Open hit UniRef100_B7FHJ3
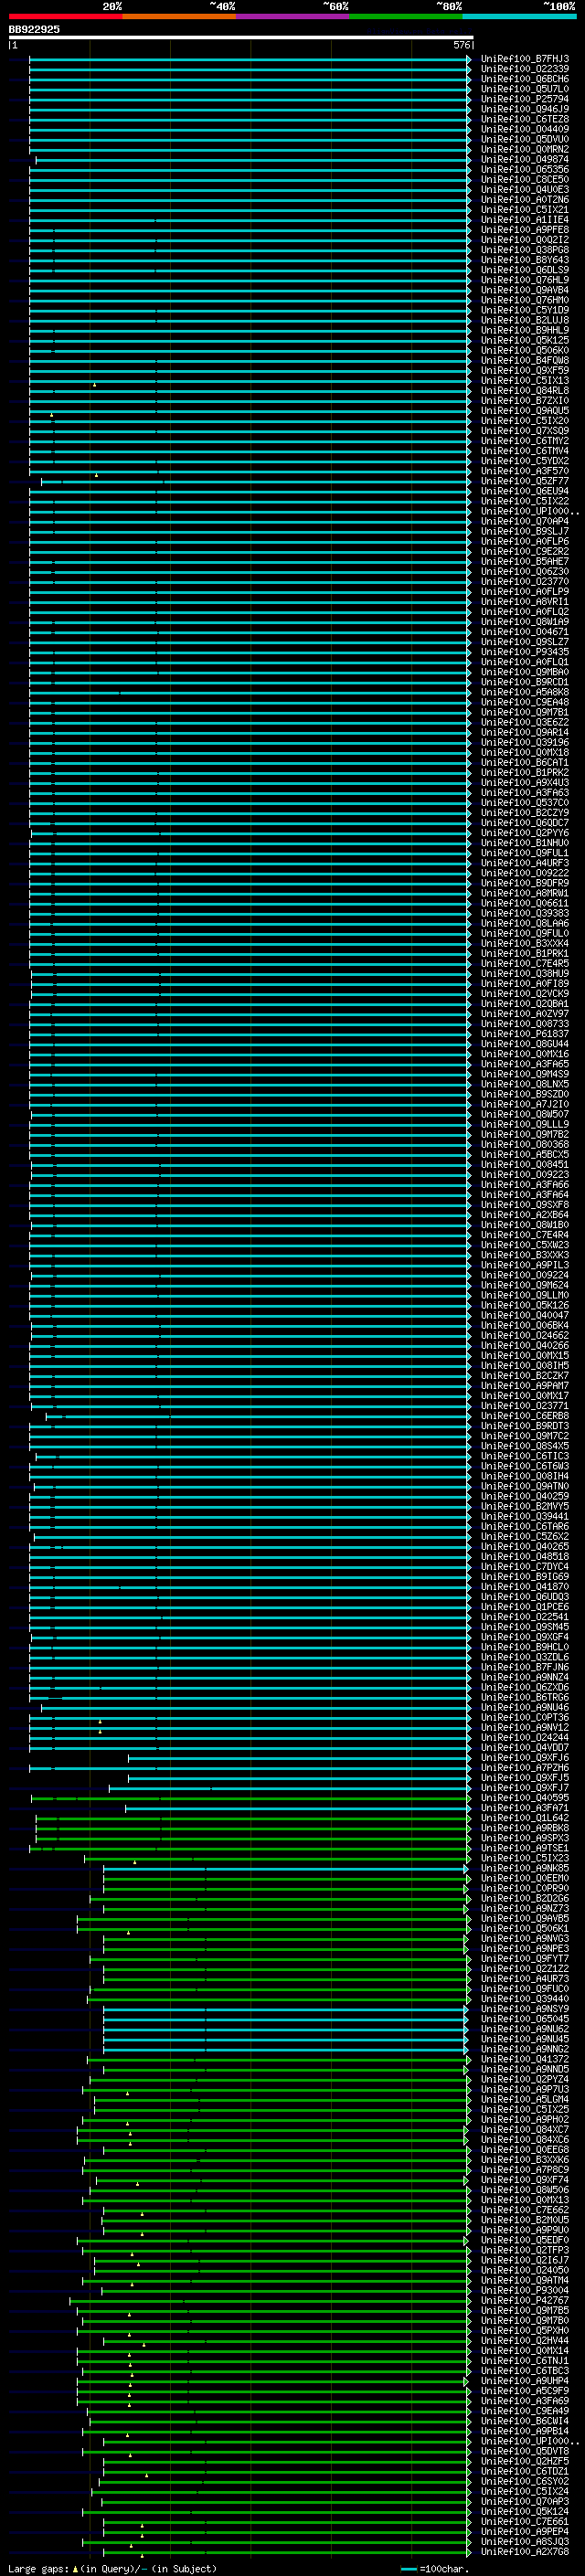585x2576 pixels. (x=524, y=59)
